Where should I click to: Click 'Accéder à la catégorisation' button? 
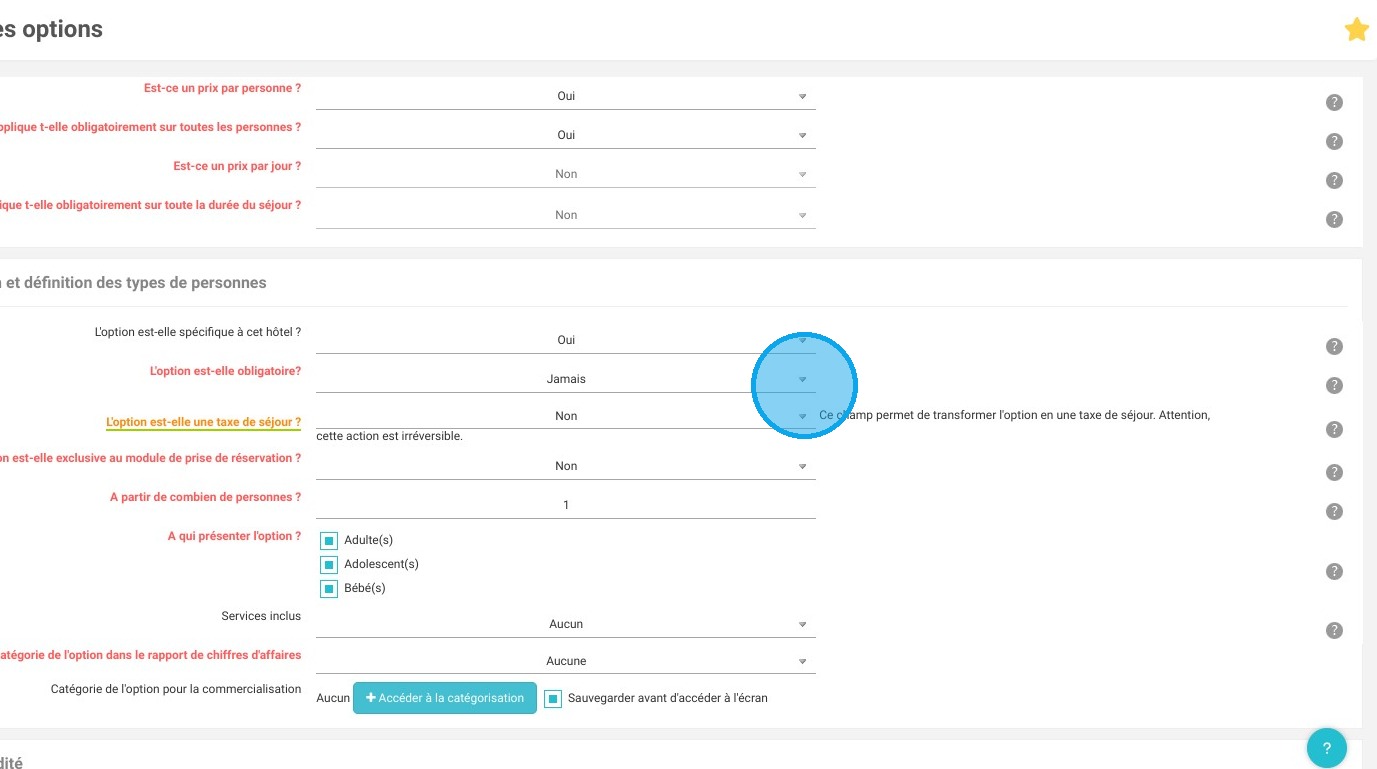point(445,698)
